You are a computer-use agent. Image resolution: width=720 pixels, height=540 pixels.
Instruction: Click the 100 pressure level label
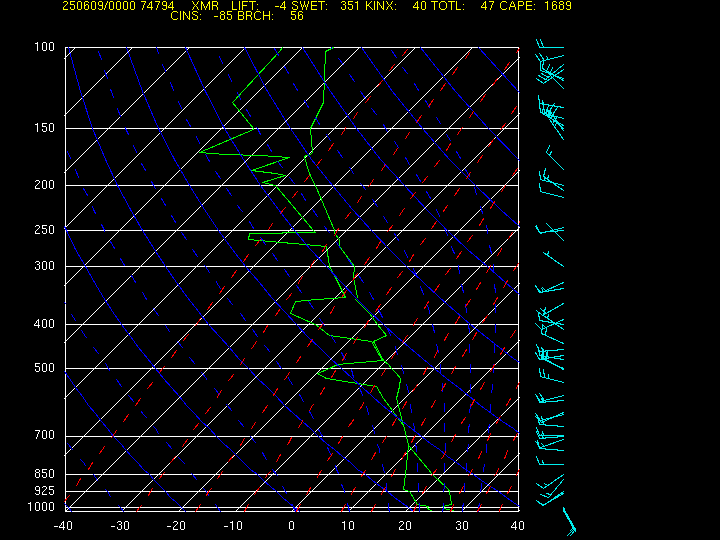pos(44,47)
